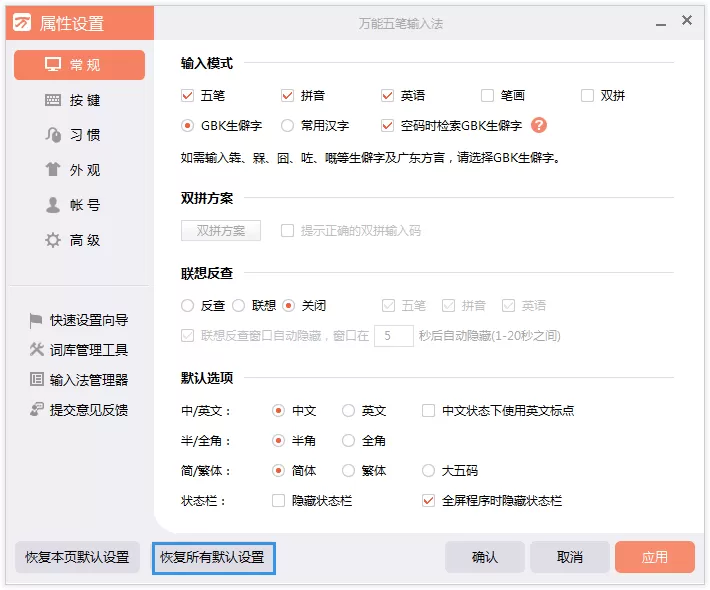Image resolution: width=710 pixels, height=590 pixels.
Task: Select the 关闭 radio button
Action: point(288,306)
